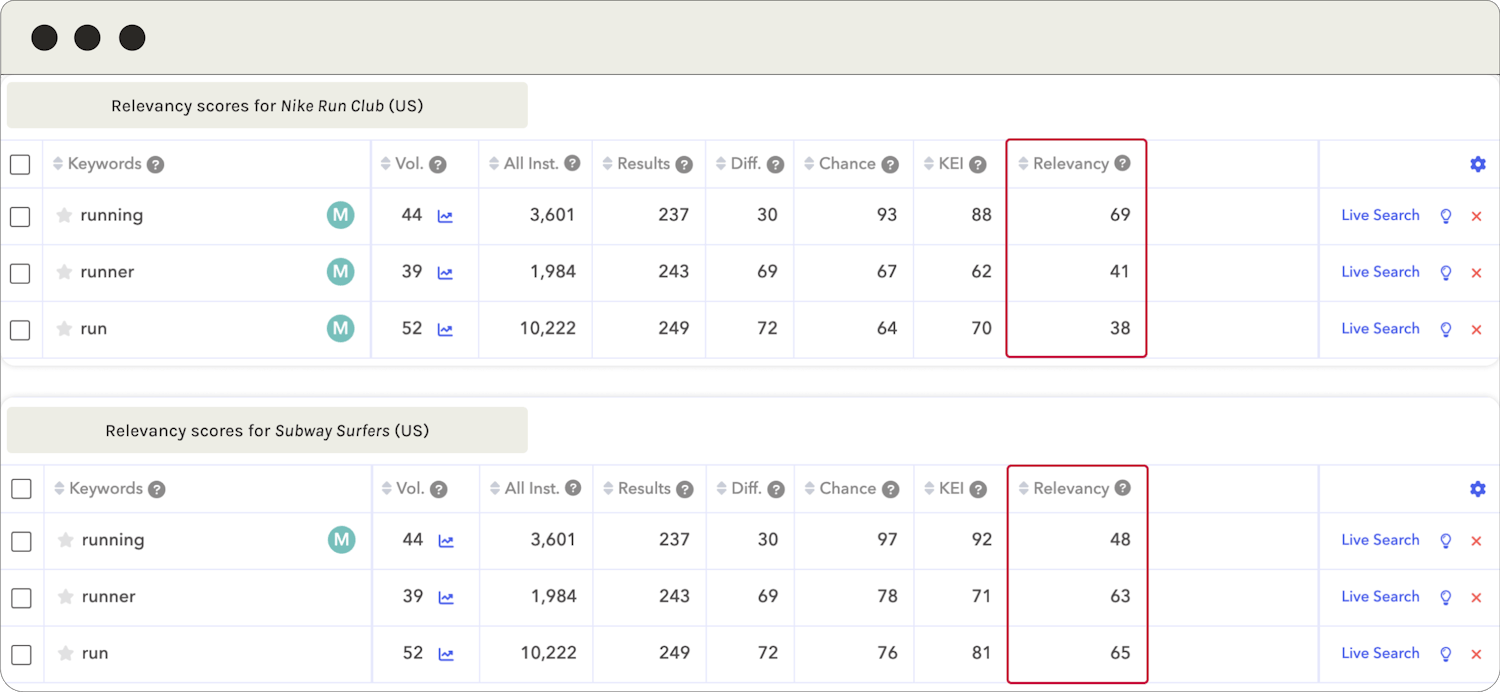Open the settings gear in Subway Surfers table

[x=1477, y=489]
